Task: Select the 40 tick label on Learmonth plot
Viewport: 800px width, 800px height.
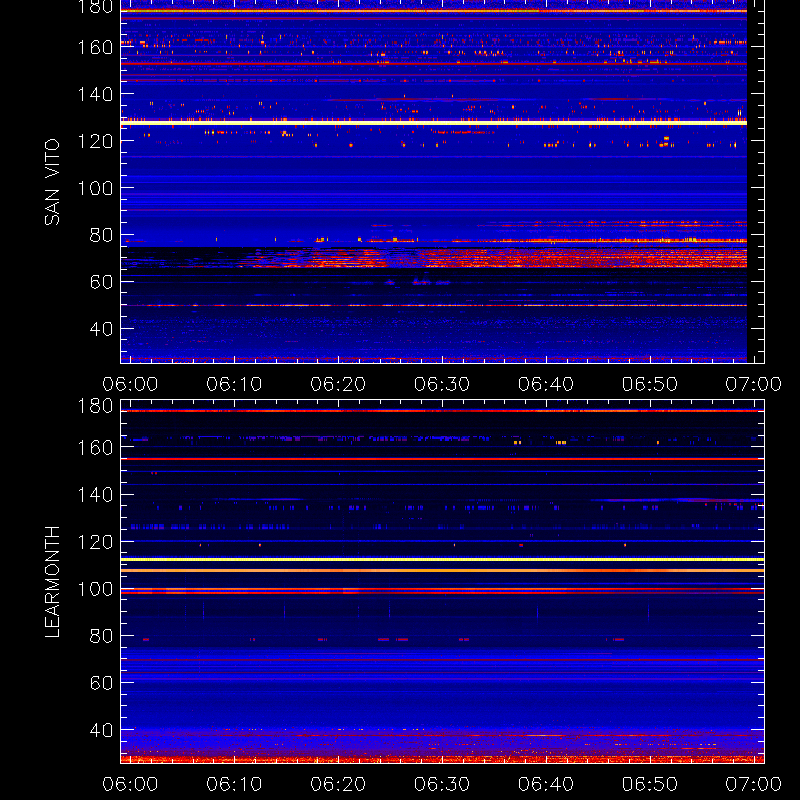Action: point(101,730)
